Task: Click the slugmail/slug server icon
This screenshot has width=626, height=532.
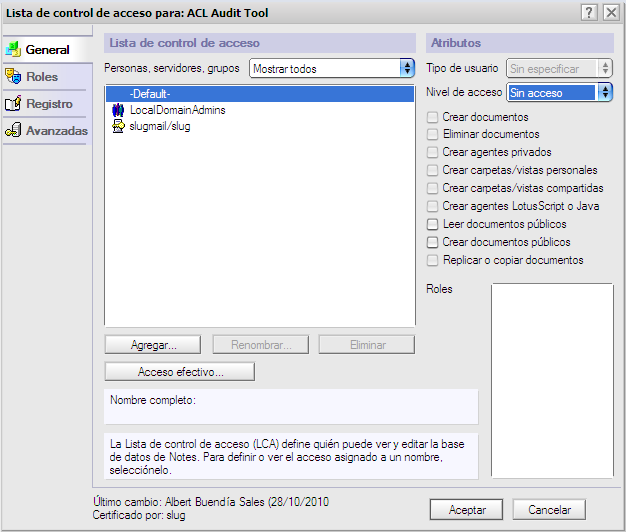Action: (118, 126)
